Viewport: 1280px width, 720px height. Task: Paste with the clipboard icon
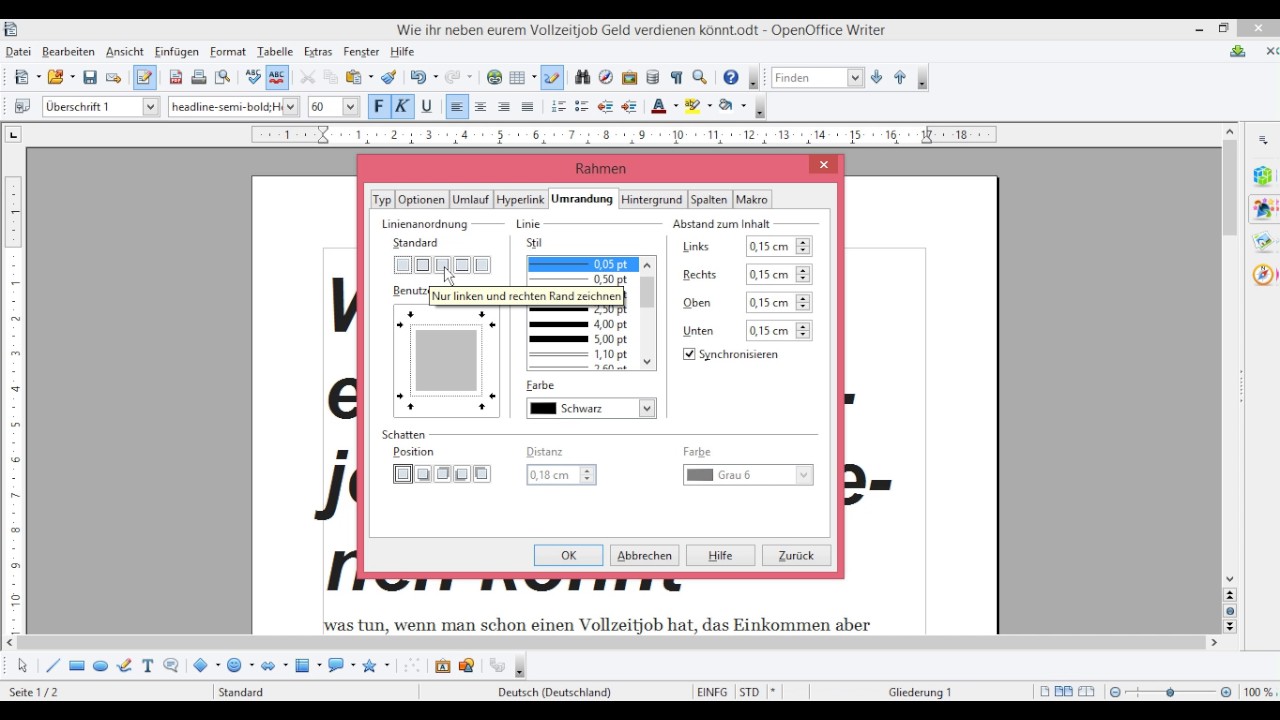(353, 77)
